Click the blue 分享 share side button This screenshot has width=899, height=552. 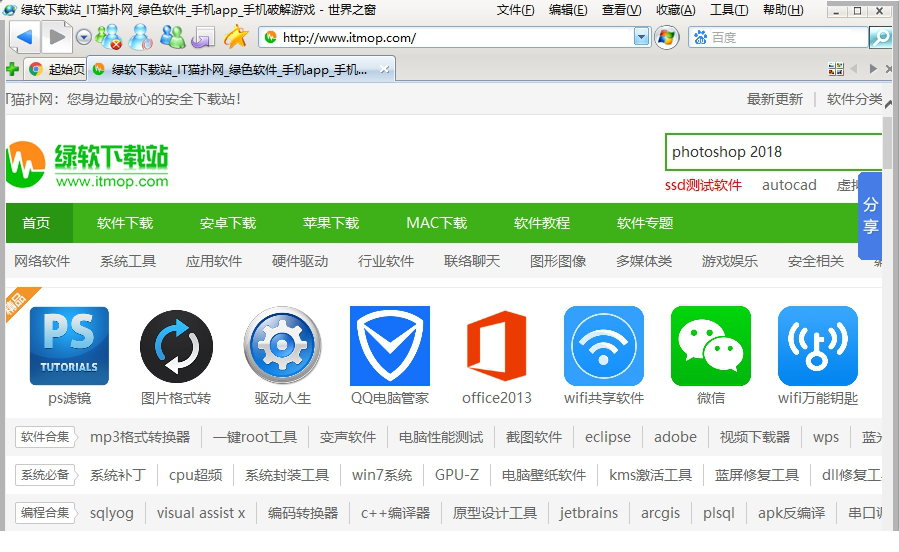(870, 216)
